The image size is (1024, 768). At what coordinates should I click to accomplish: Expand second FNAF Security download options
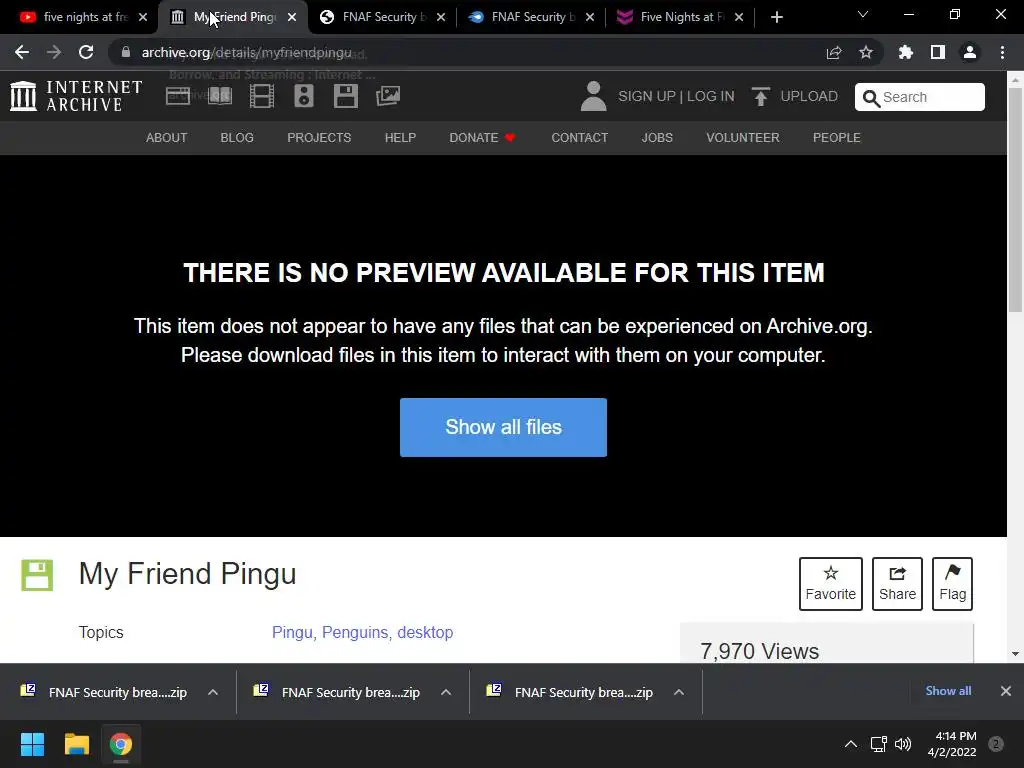(446, 692)
